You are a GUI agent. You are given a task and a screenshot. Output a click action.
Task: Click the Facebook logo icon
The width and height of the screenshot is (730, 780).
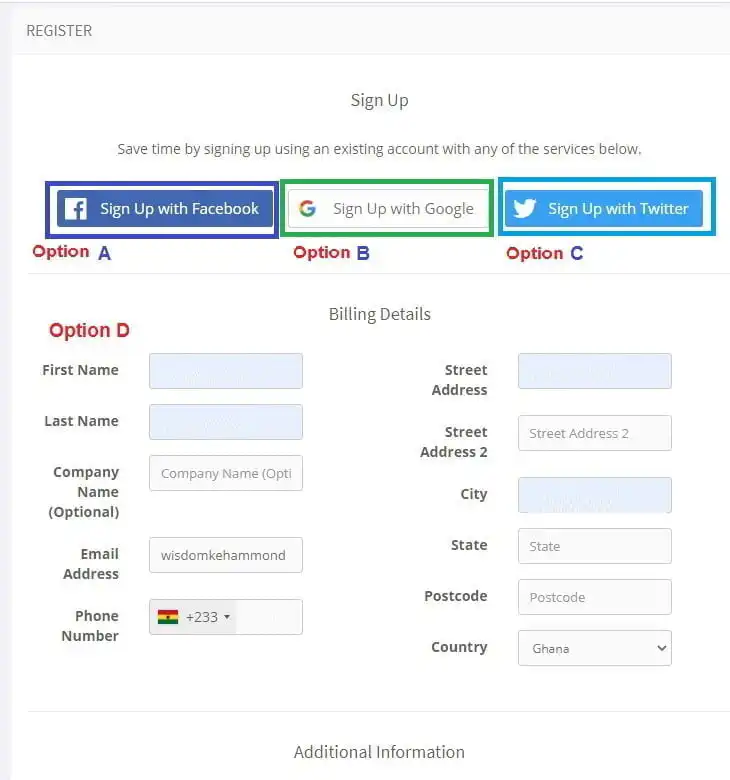coord(76,209)
